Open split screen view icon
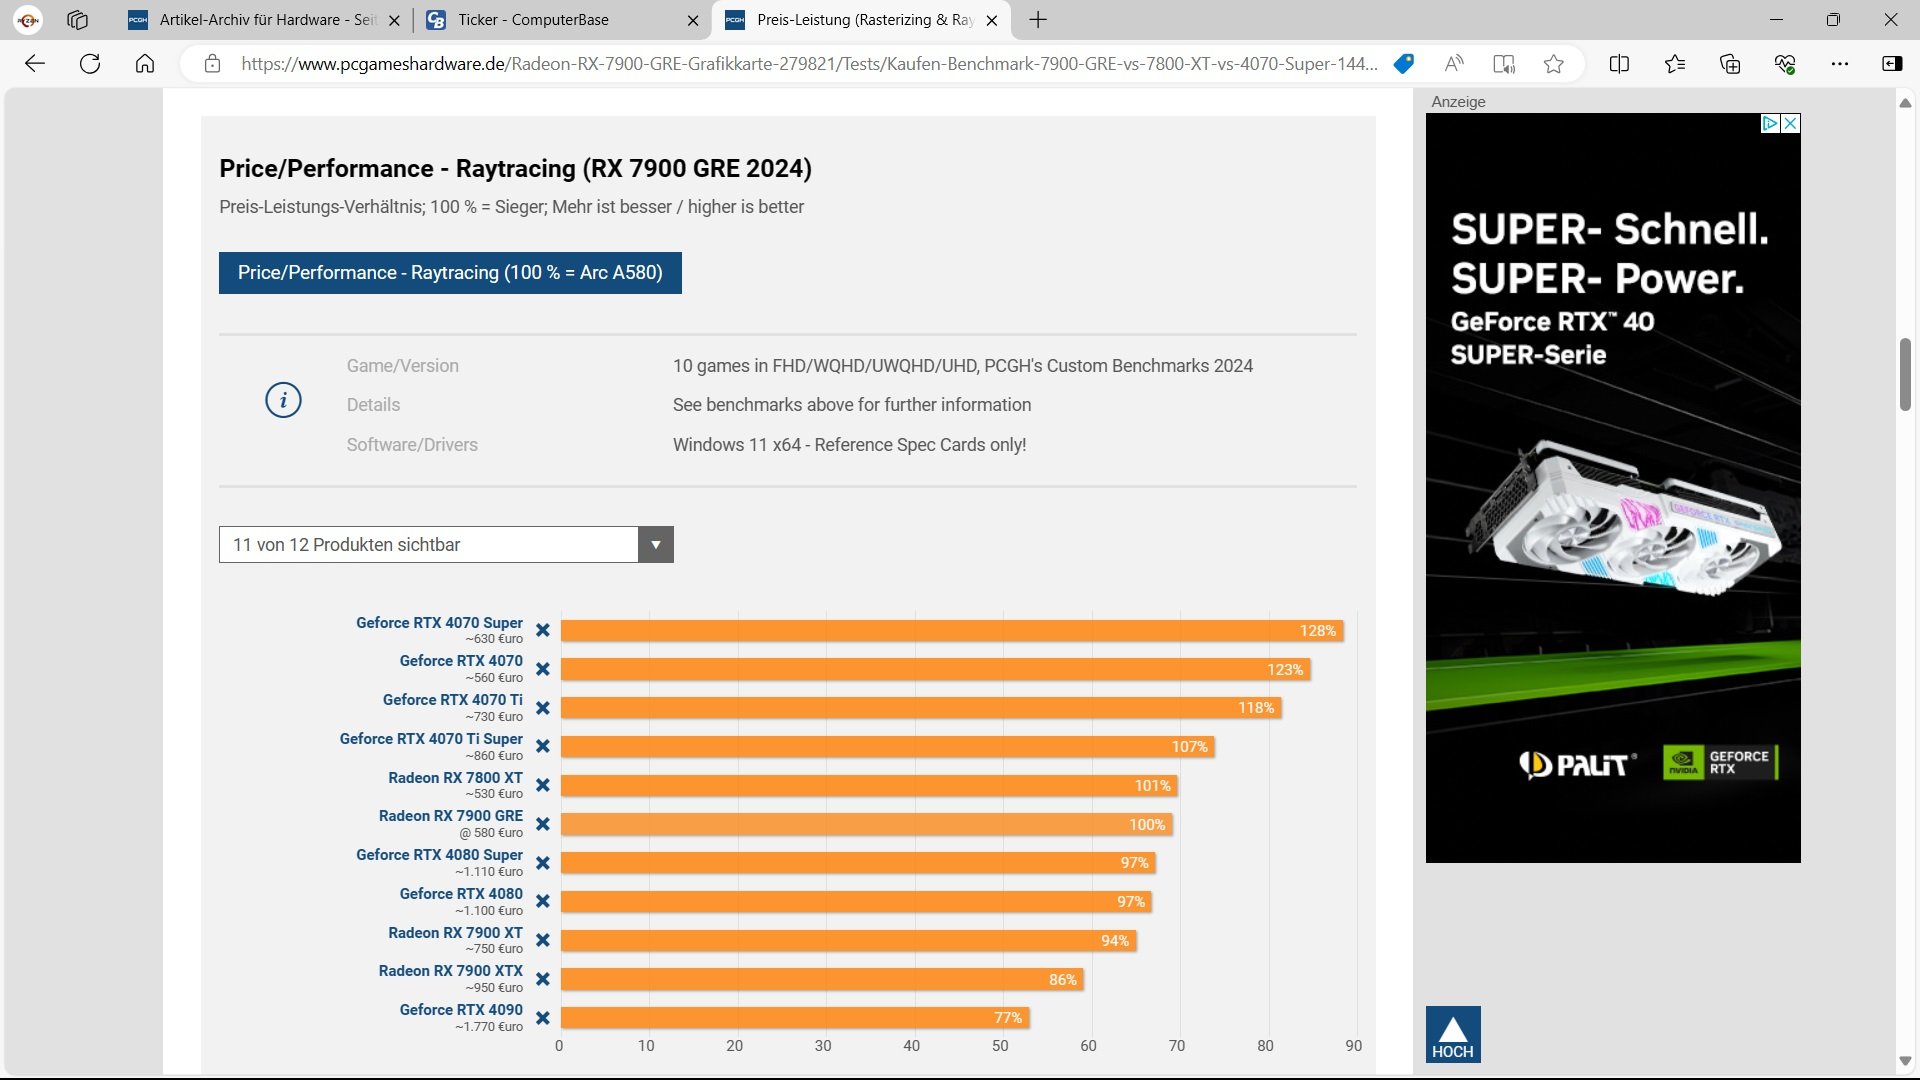1922x1080 pixels. coord(1619,64)
